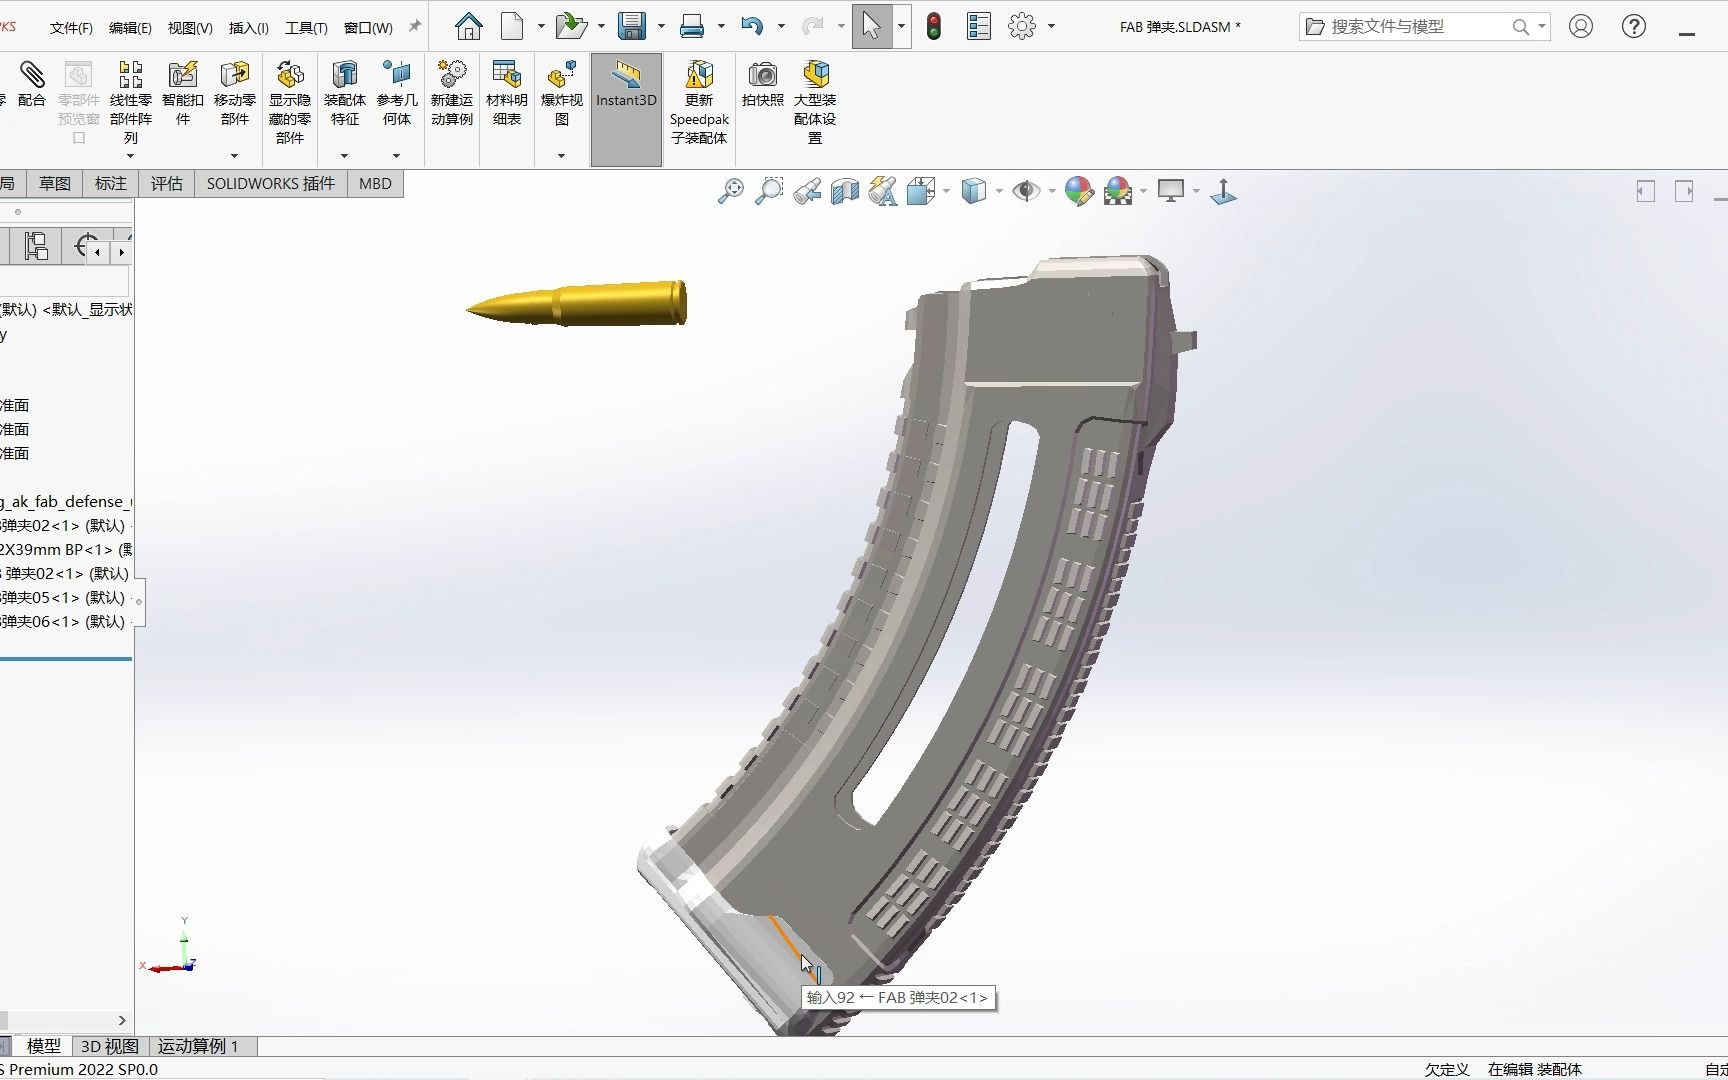Open file folder icon
This screenshot has height=1080, width=1728.
click(x=570, y=26)
